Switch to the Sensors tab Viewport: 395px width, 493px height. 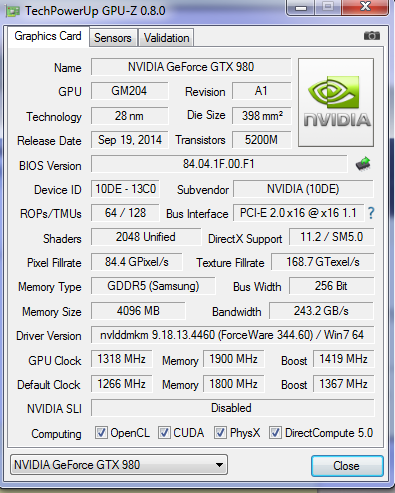[113, 38]
